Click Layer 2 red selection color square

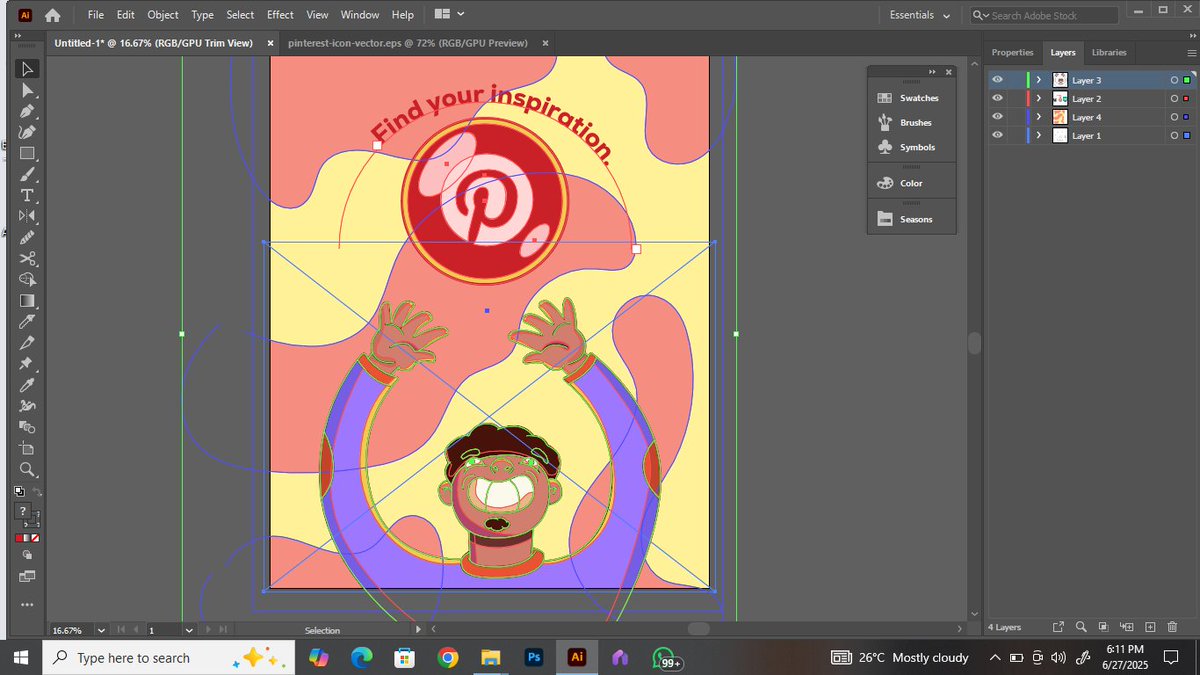coord(1187,98)
